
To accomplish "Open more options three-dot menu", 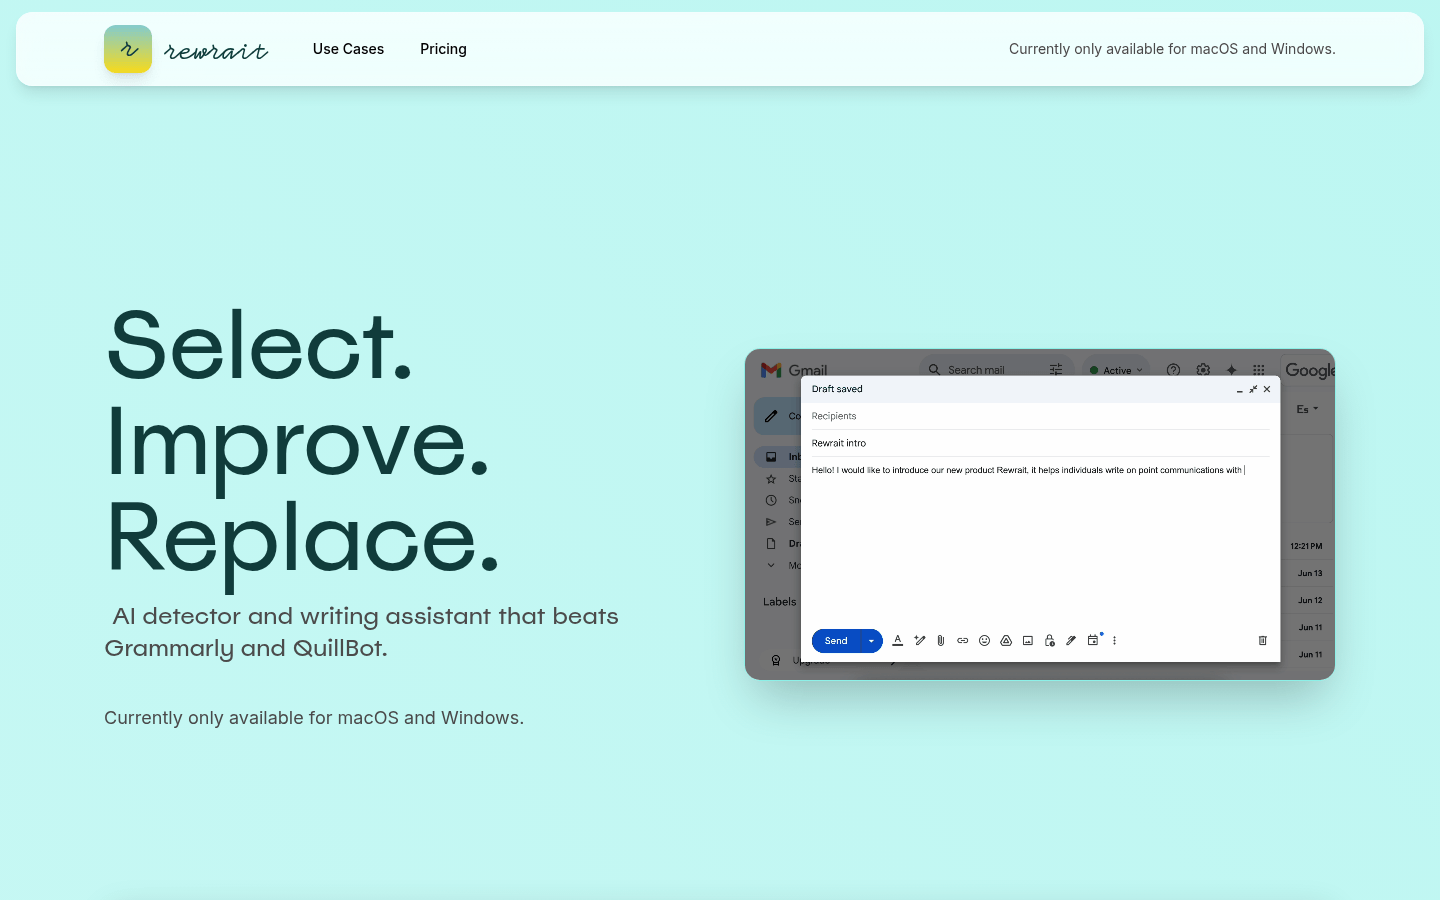I will coord(1114,641).
